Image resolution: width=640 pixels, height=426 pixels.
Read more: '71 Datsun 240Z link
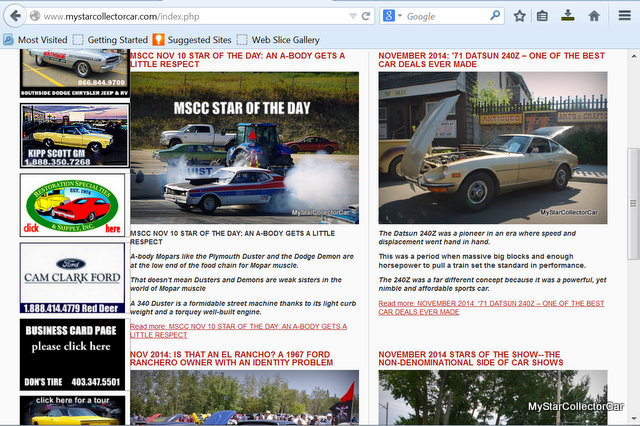(491, 308)
